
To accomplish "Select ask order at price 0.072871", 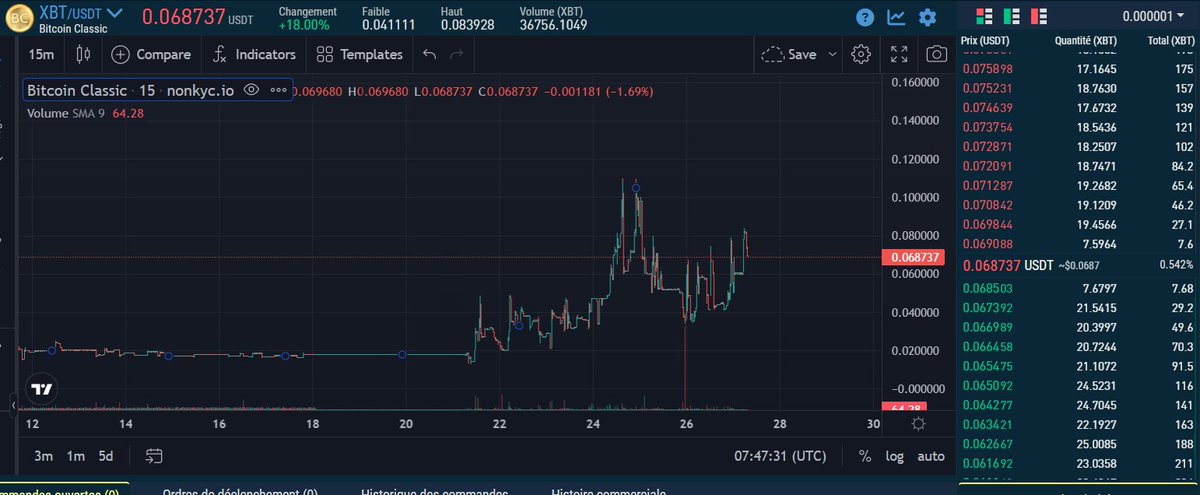I will click(1078, 146).
